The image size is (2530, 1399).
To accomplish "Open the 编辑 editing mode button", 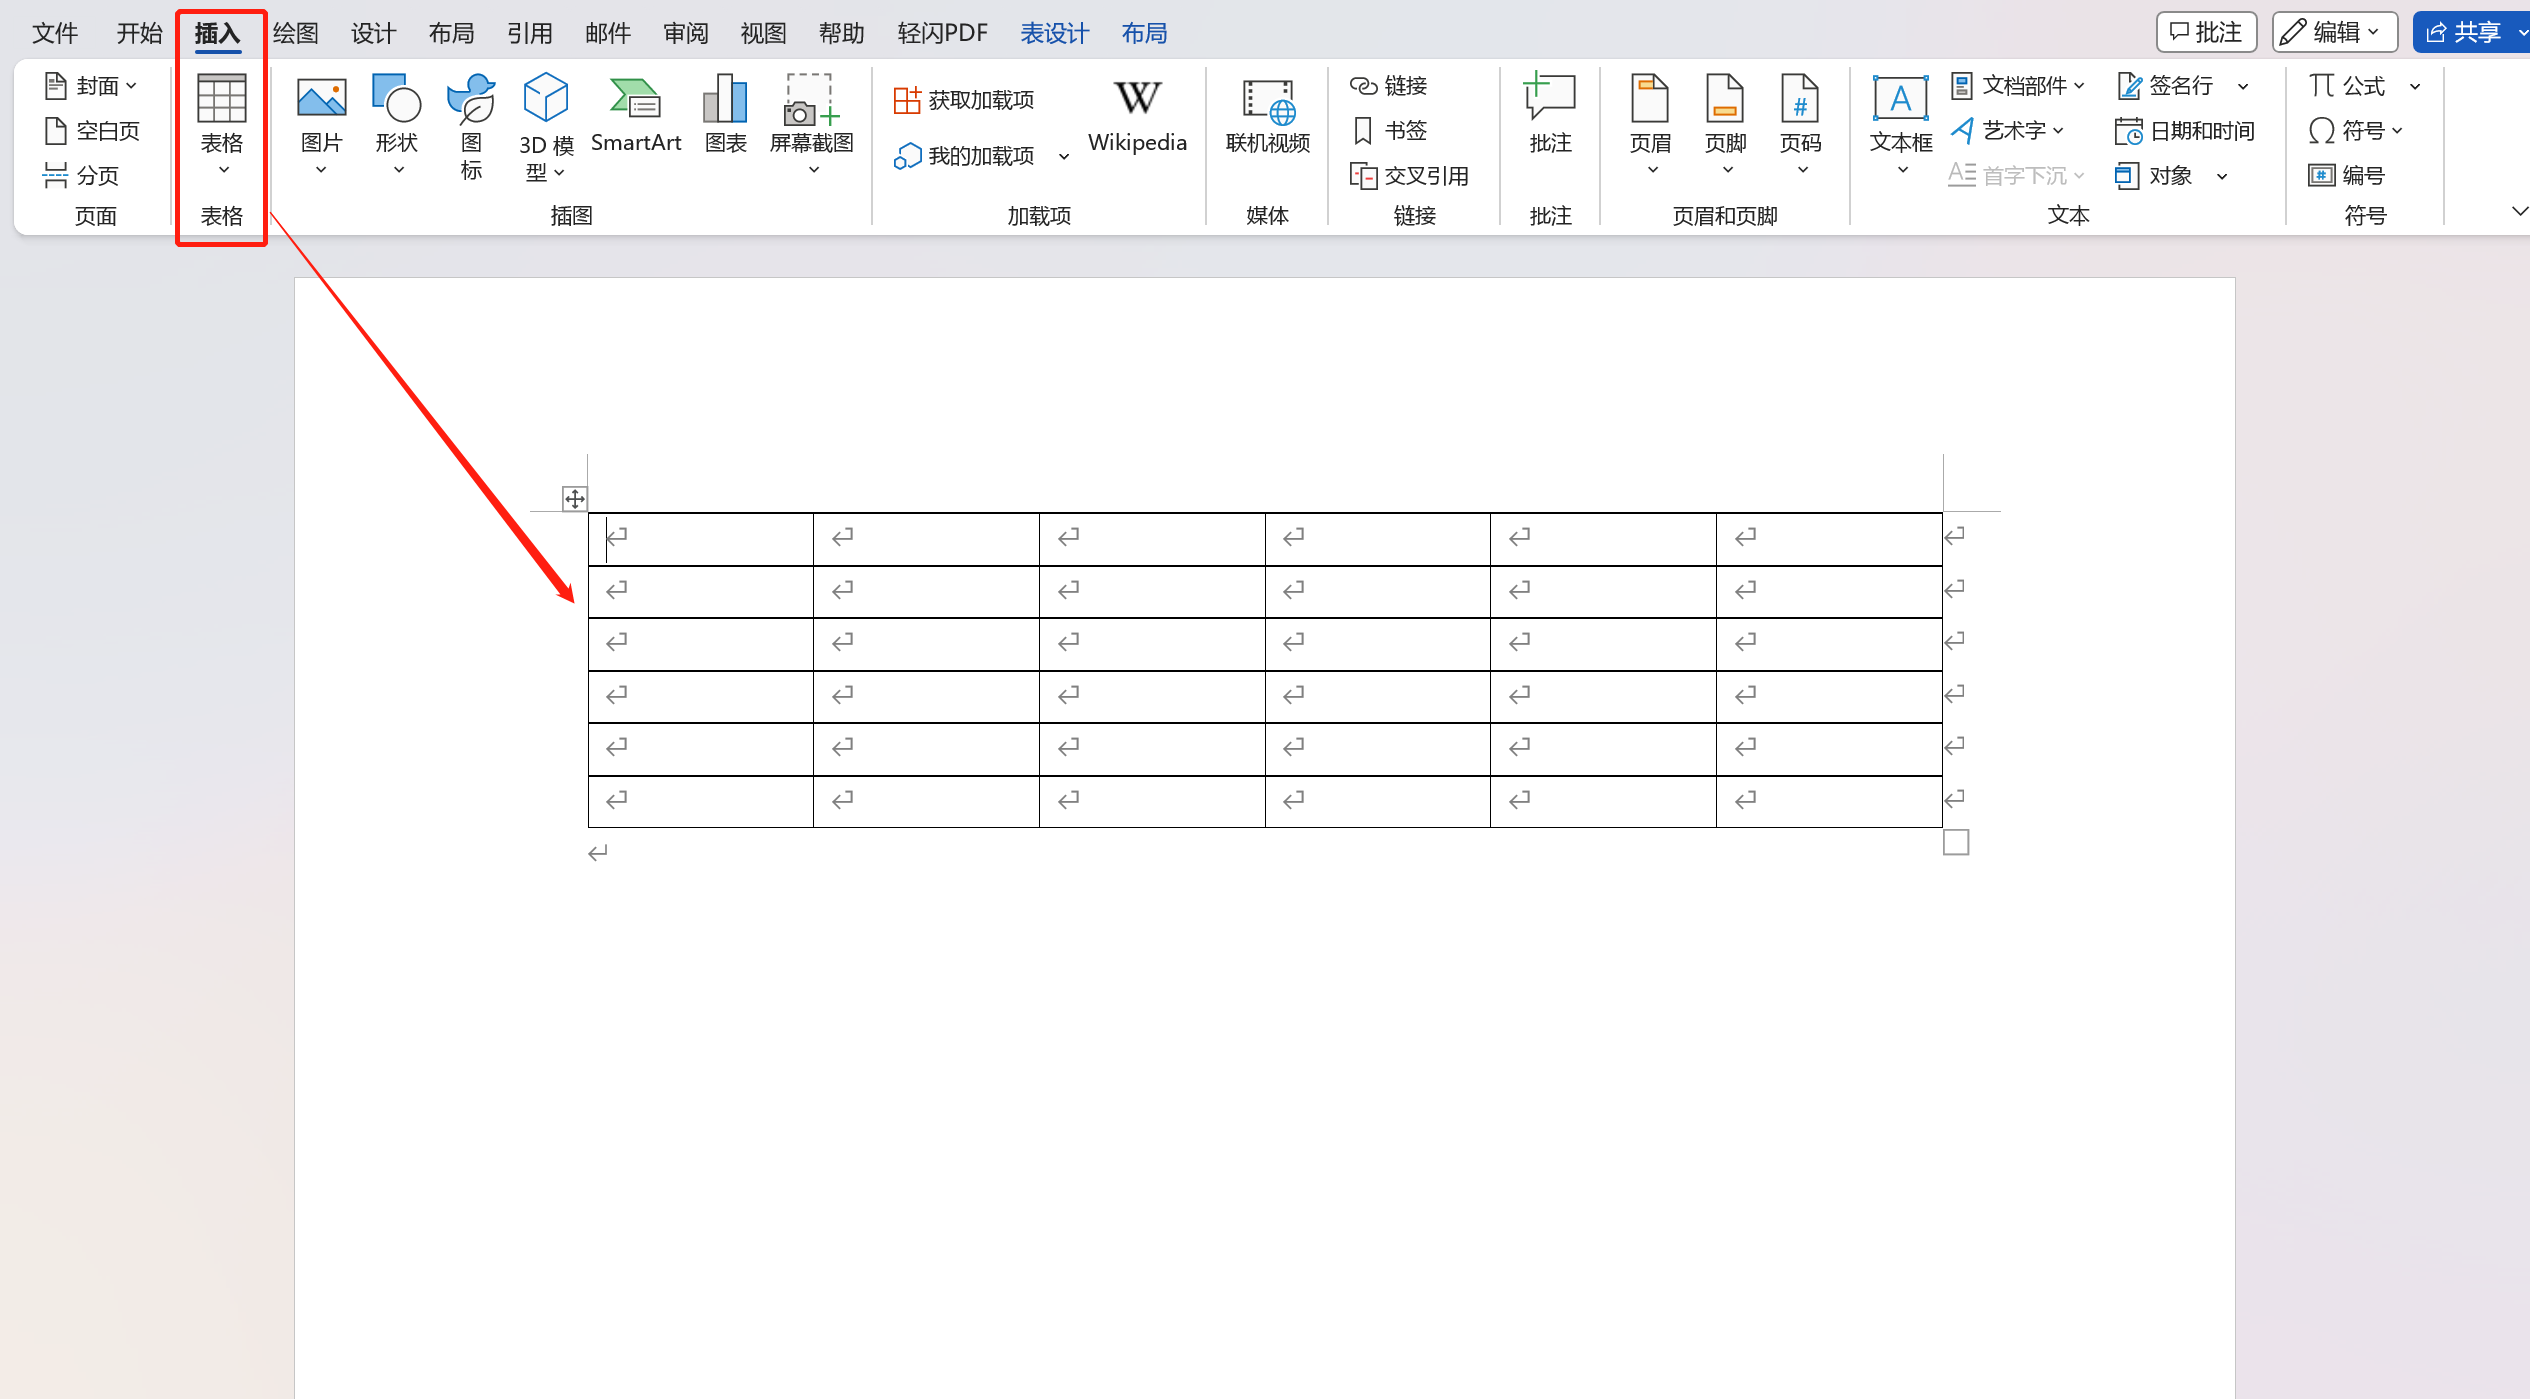I will click(2335, 33).
